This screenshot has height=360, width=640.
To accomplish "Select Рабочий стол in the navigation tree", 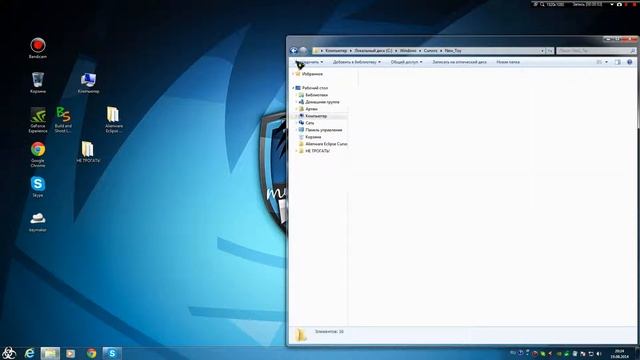I will [315, 88].
